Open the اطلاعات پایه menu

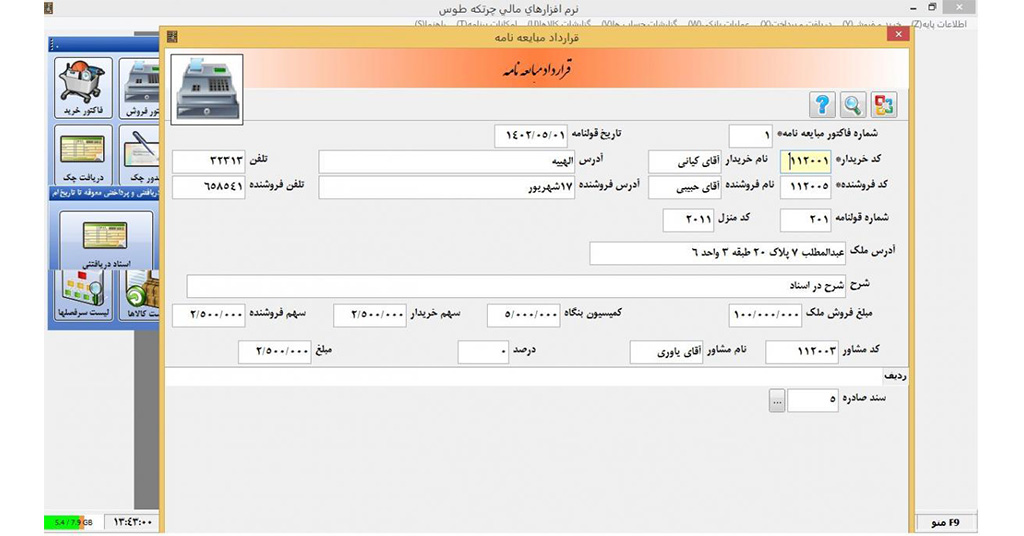[938, 24]
